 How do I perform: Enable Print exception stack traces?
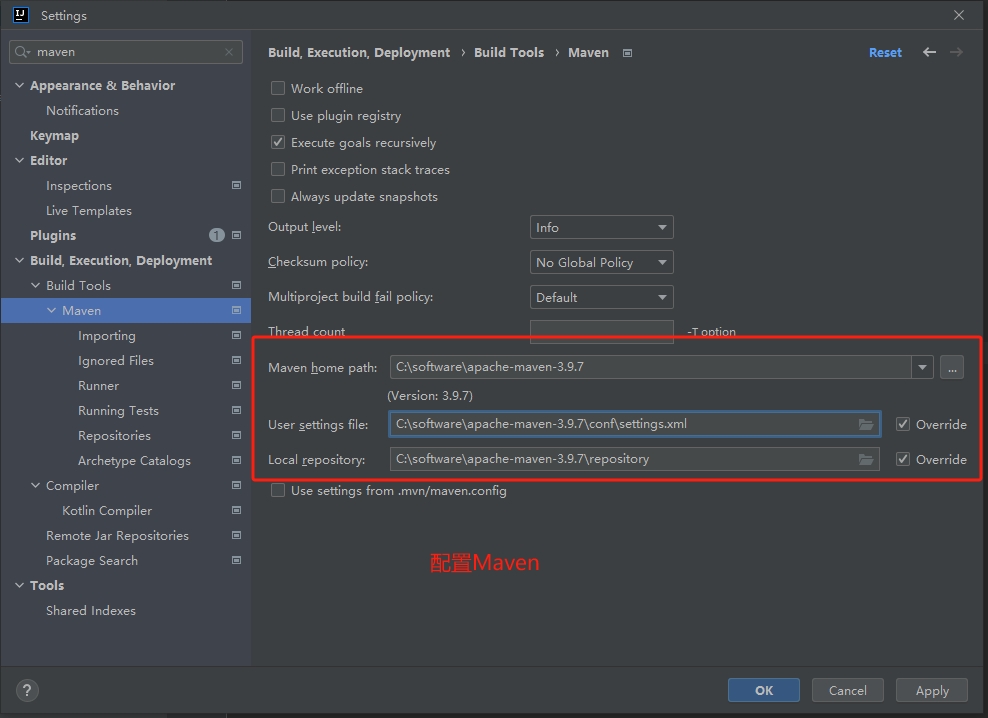tap(278, 170)
